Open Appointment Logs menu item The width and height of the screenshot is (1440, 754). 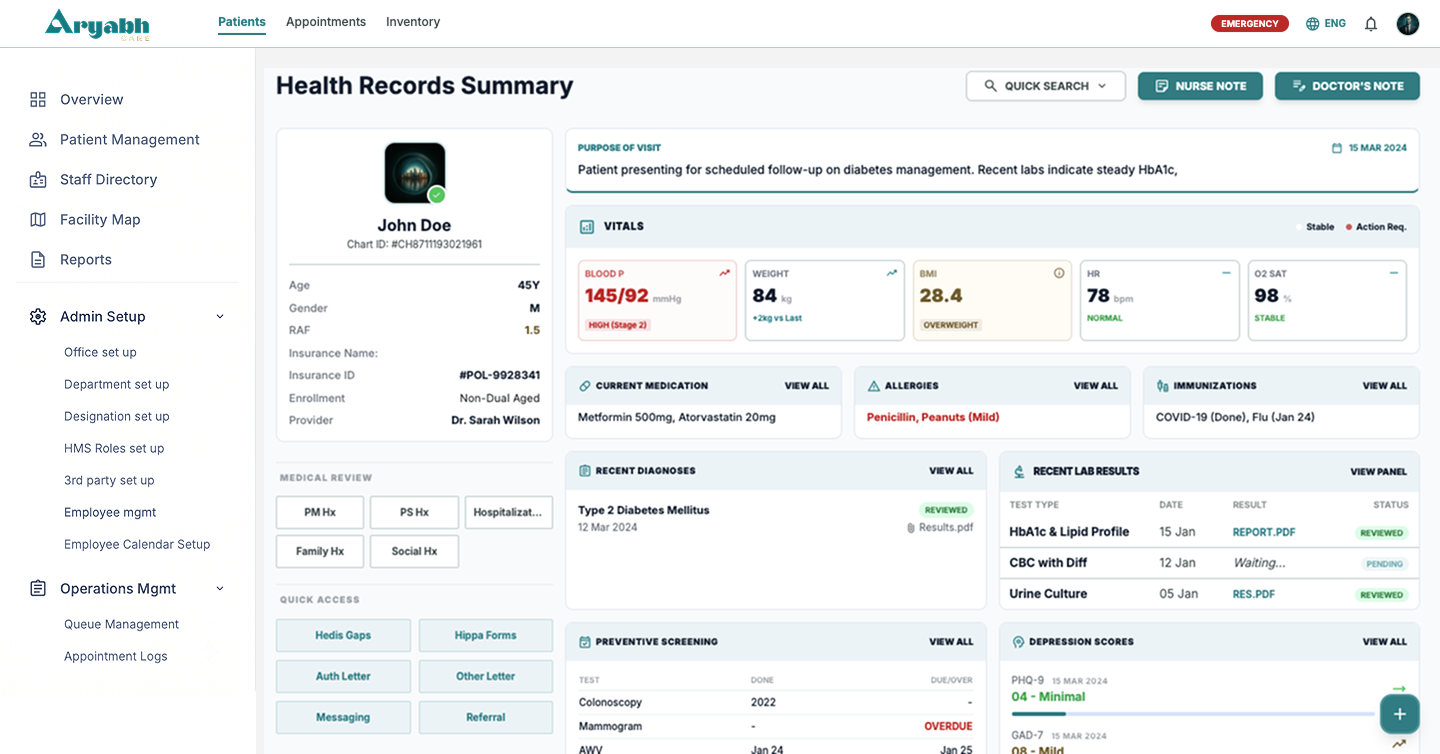116,656
